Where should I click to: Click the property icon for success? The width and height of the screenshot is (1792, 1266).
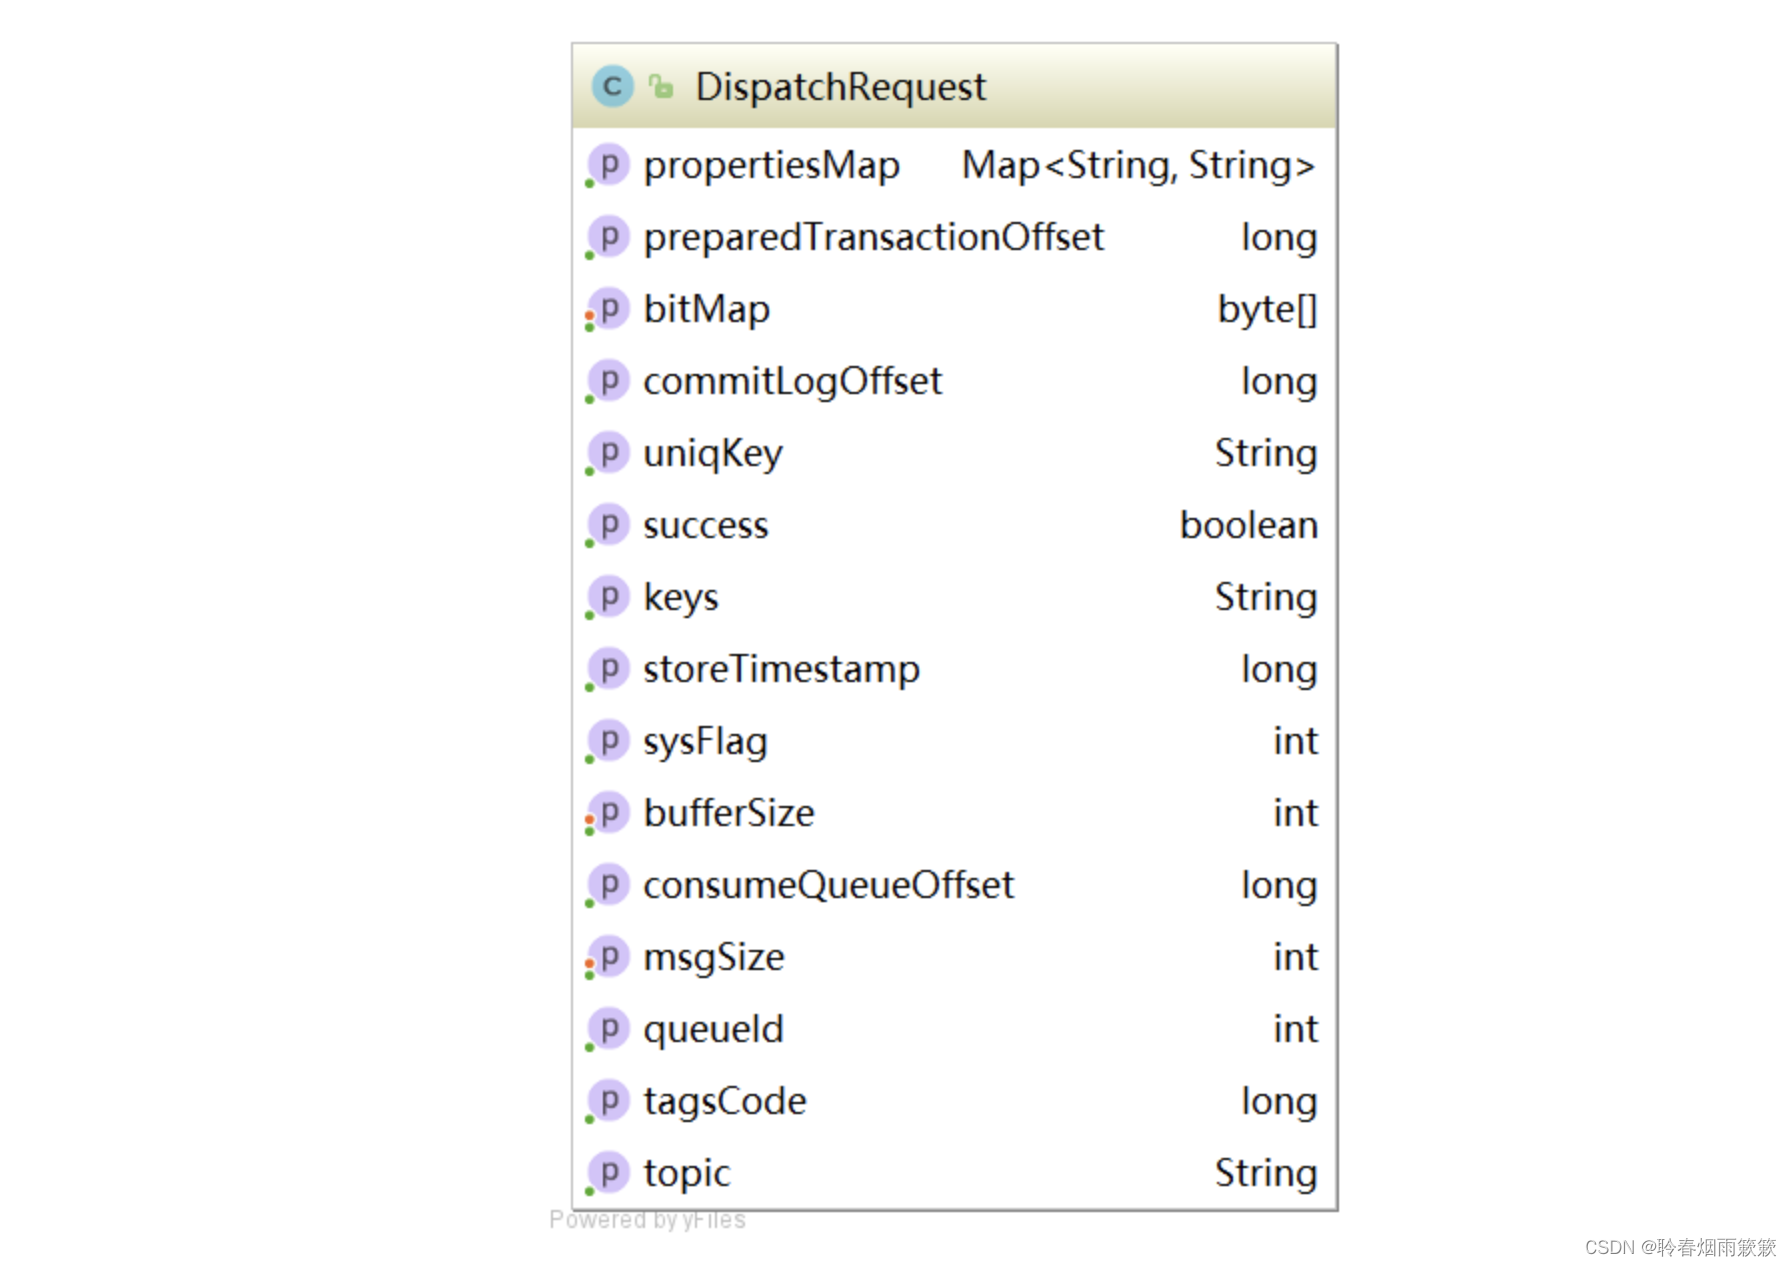pos(608,525)
